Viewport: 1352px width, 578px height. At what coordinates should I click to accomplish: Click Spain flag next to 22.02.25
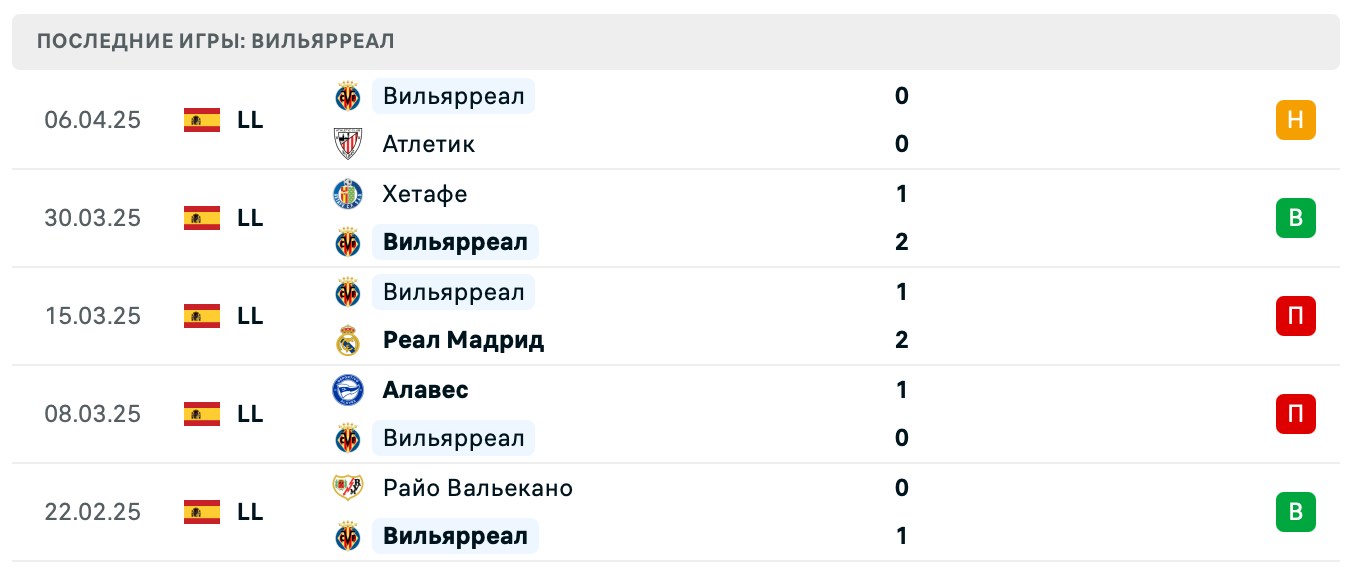(202, 512)
